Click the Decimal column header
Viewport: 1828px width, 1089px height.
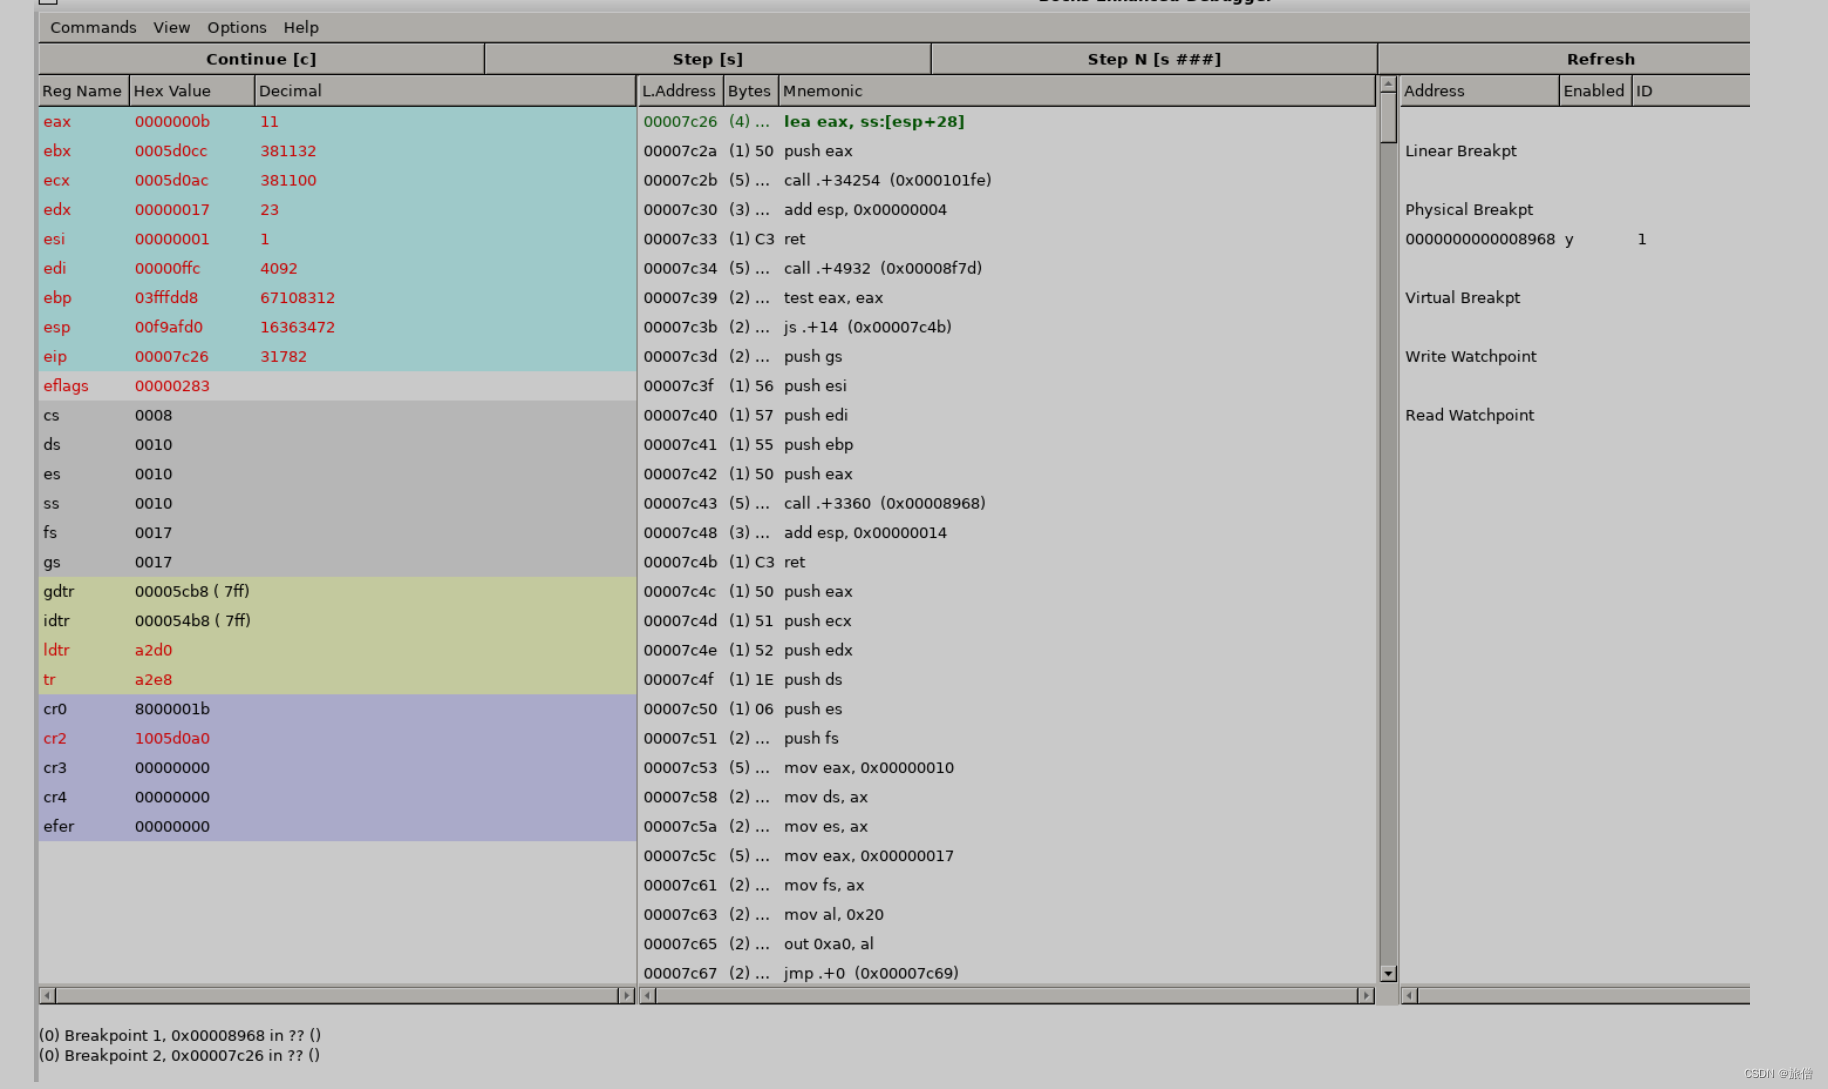[445, 91]
